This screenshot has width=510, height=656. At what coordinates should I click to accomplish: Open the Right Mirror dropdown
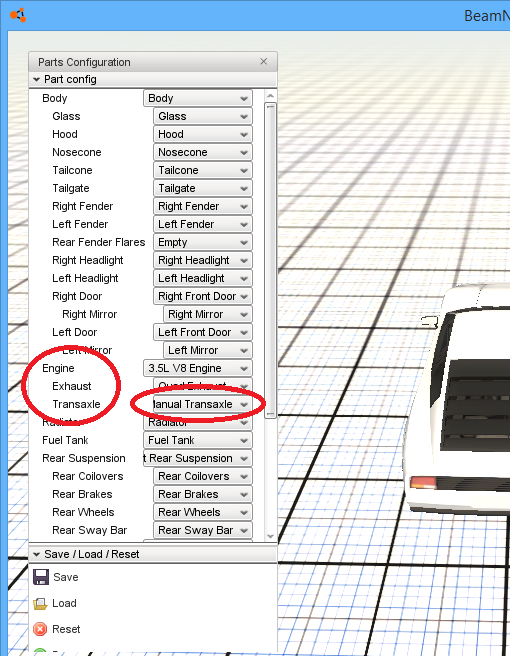coord(208,314)
